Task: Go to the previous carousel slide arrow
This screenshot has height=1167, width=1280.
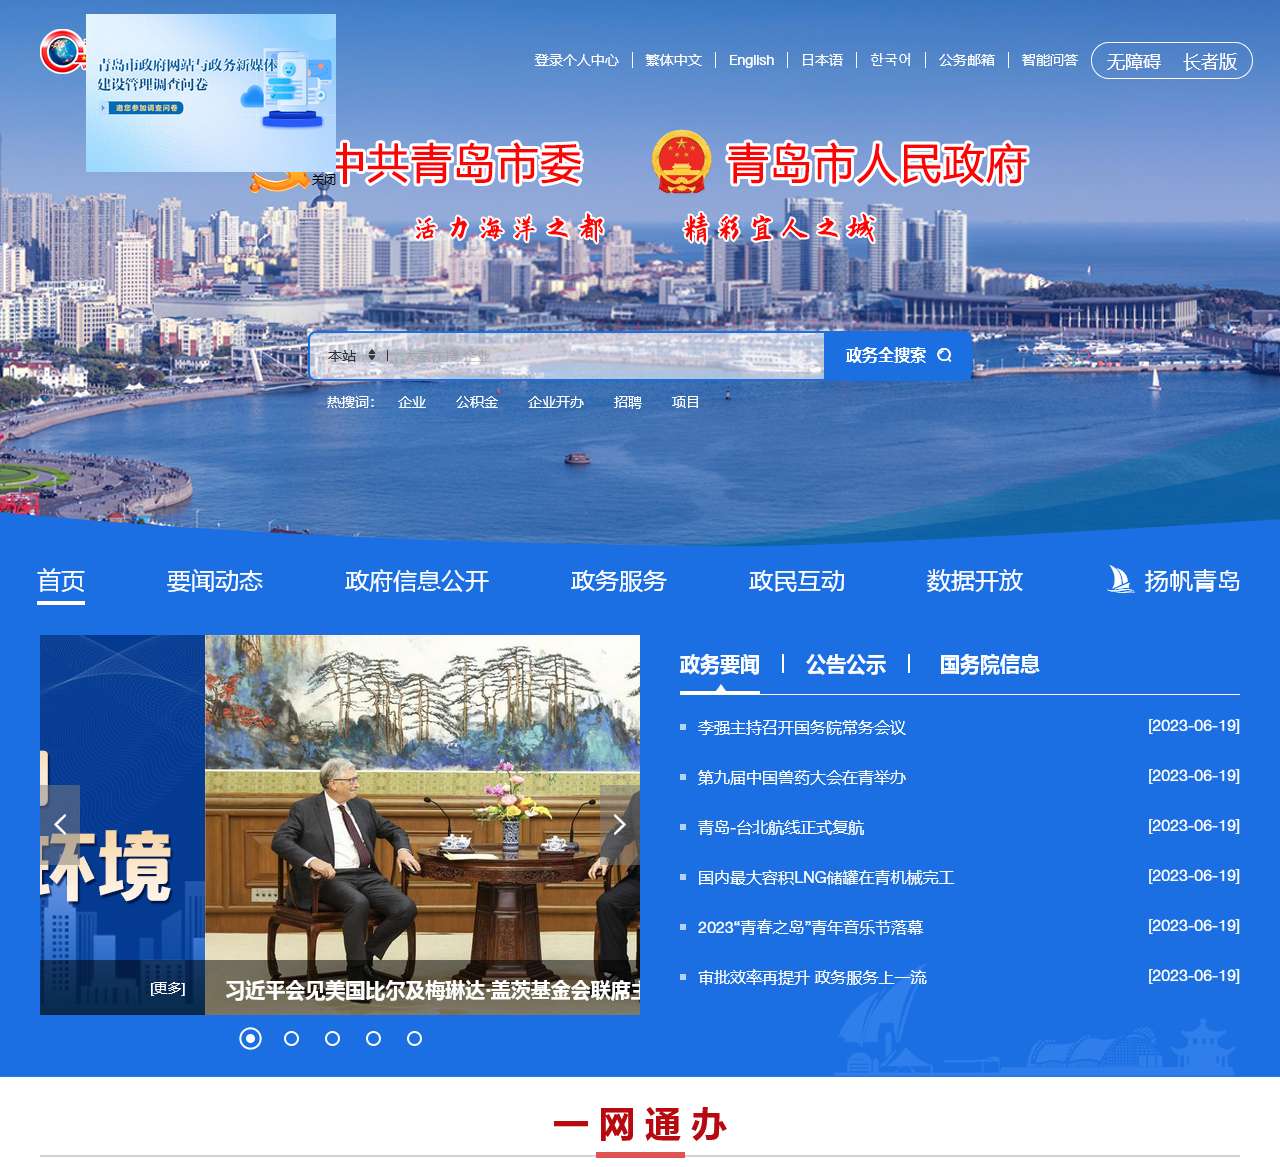Action: 60,824
